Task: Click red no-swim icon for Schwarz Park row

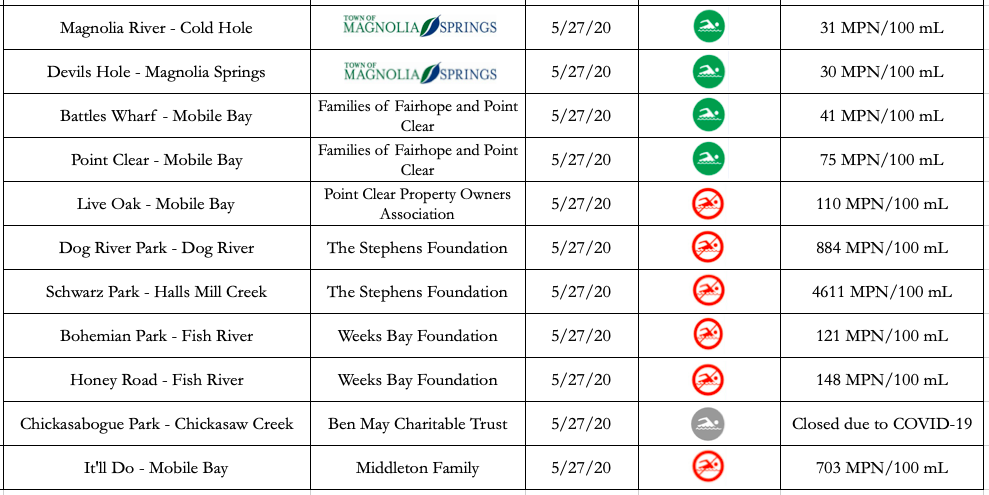Action: [708, 291]
